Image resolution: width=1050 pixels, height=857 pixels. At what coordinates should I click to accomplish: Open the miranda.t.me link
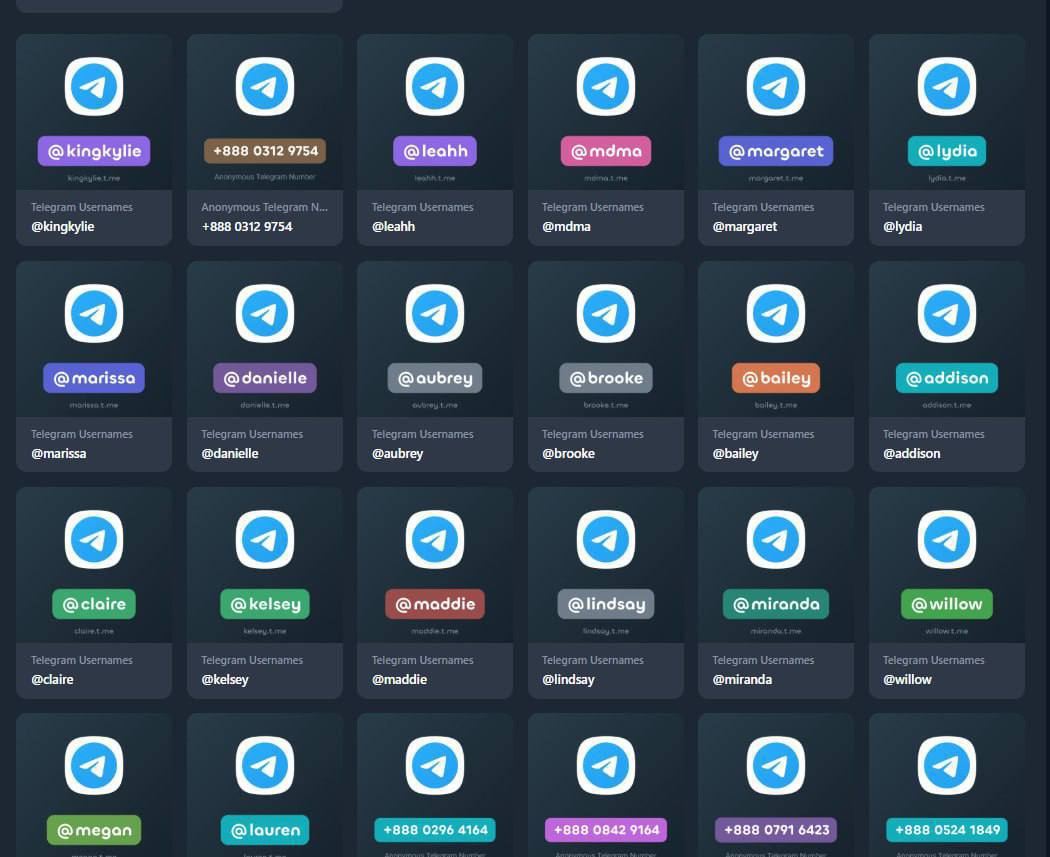775,631
